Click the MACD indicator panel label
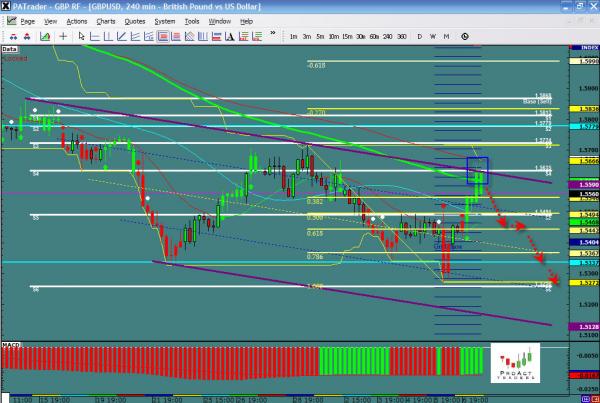Viewport: 600px width, 403px height. 12,346
